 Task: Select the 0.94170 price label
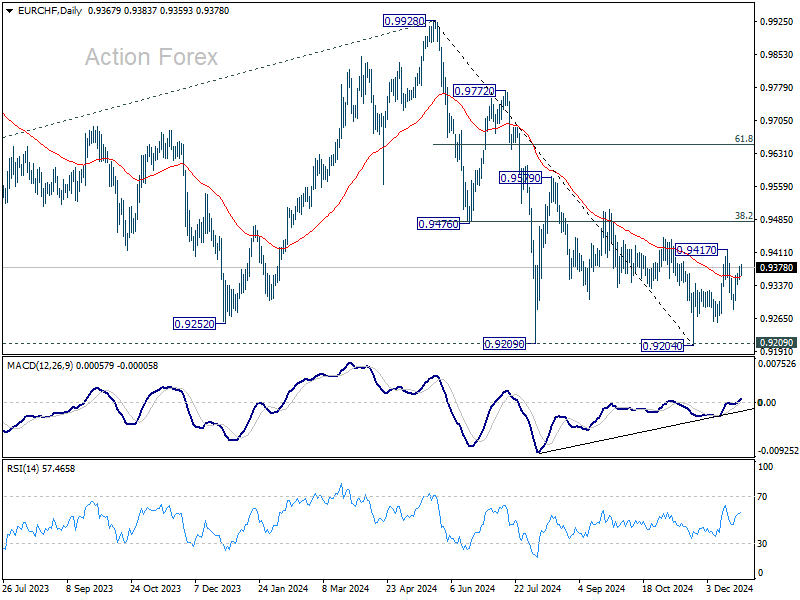pos(696,250)
